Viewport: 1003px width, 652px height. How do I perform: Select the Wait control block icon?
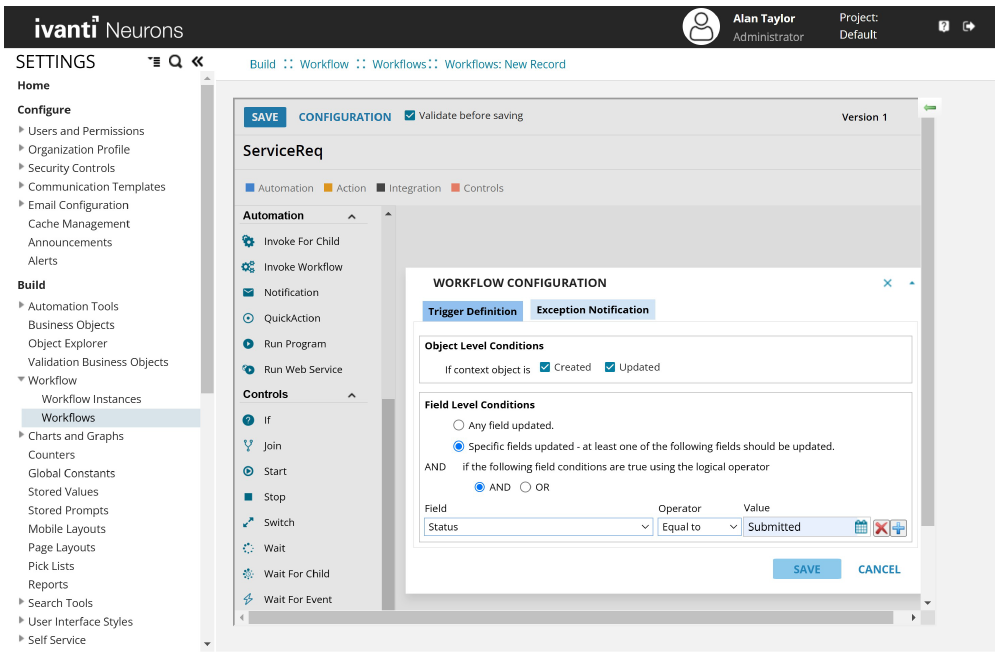(248, 548)
